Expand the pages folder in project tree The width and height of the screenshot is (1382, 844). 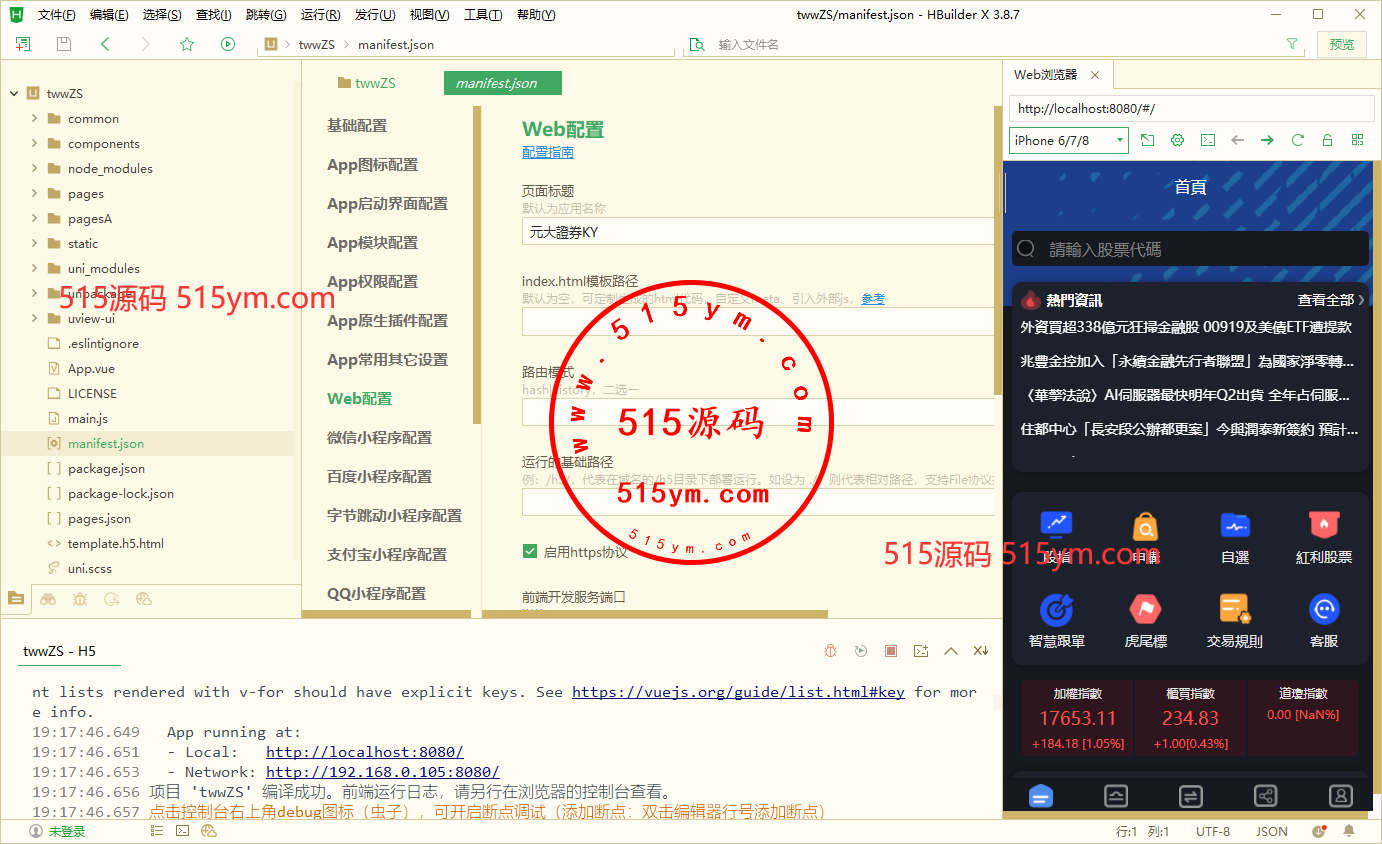click(x=35, y=193)
